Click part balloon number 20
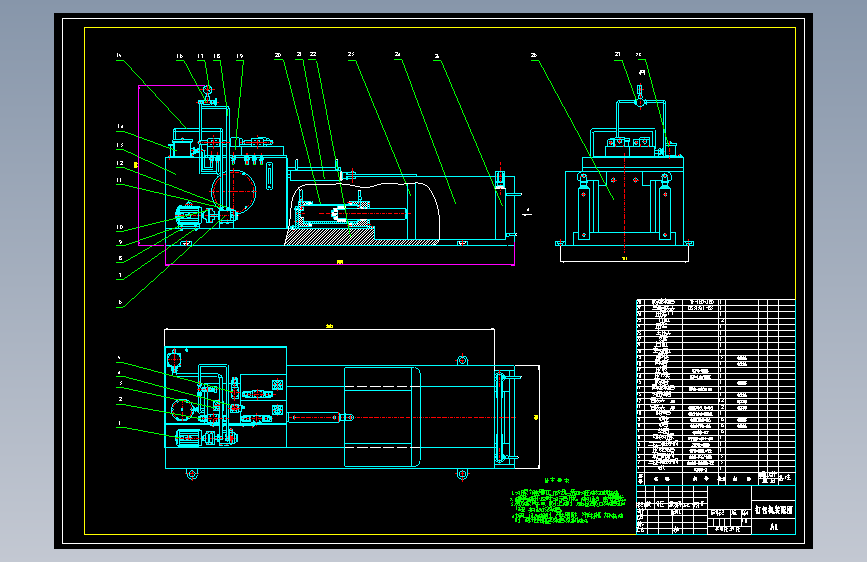 pyautogui.click(x=278, y=55)
